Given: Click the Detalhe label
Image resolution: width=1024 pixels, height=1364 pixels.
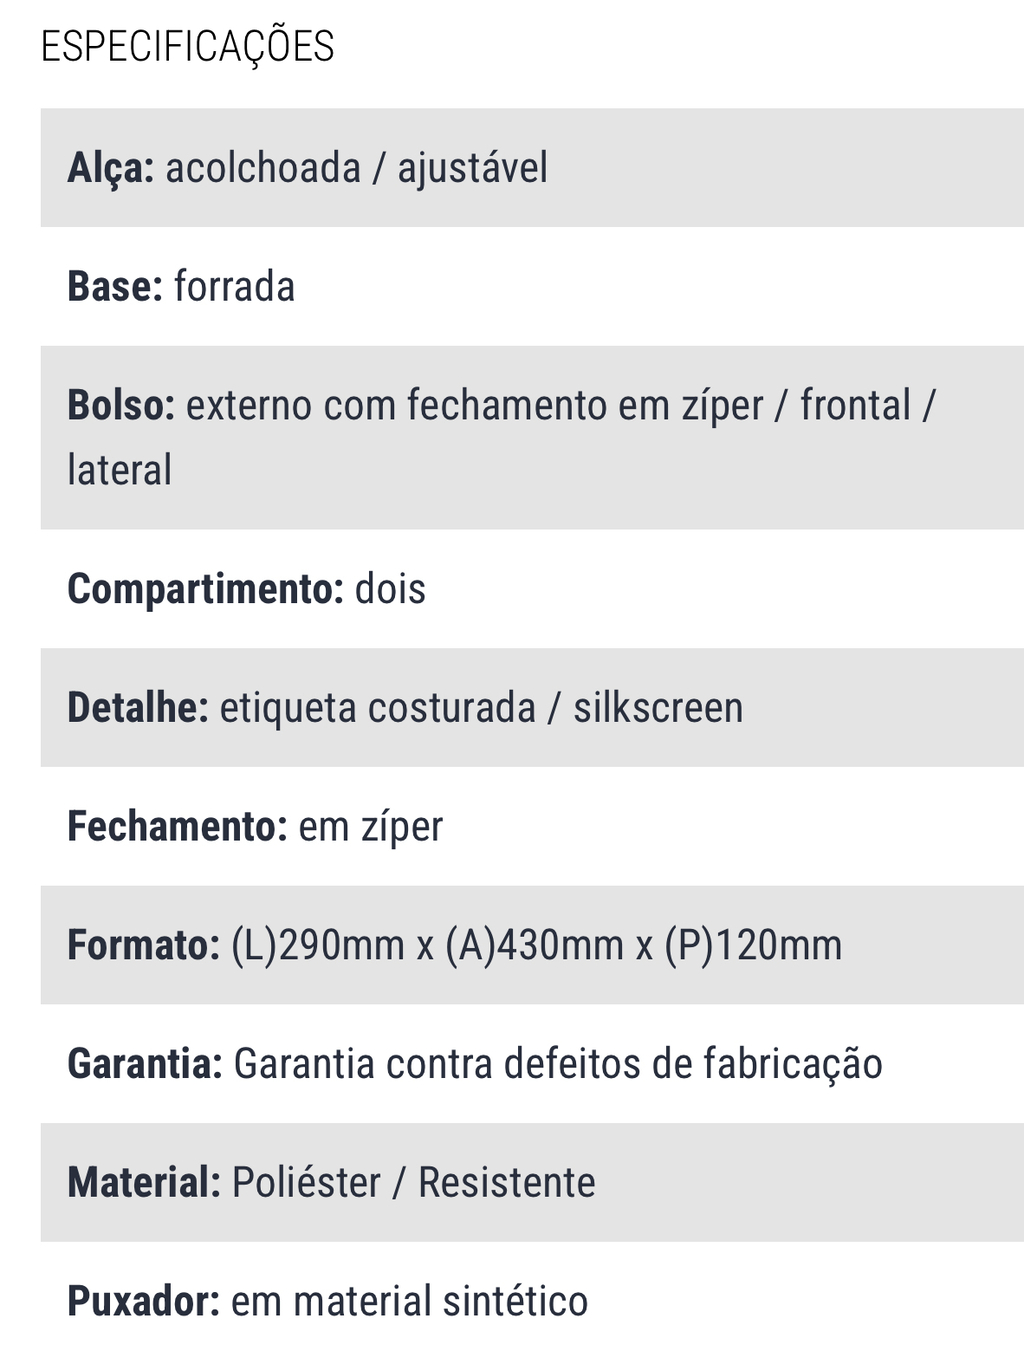Looking at the screenshot, I should tap(138, 708).
